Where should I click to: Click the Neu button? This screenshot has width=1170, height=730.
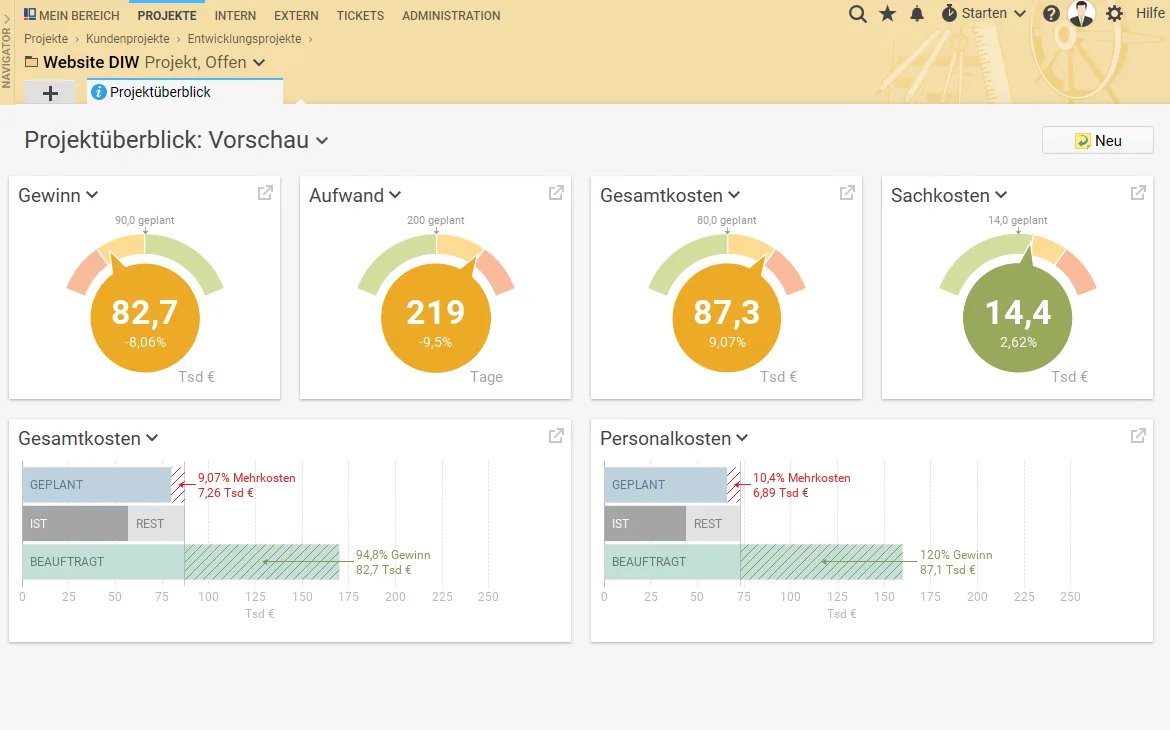click(x=1098, y=140)
